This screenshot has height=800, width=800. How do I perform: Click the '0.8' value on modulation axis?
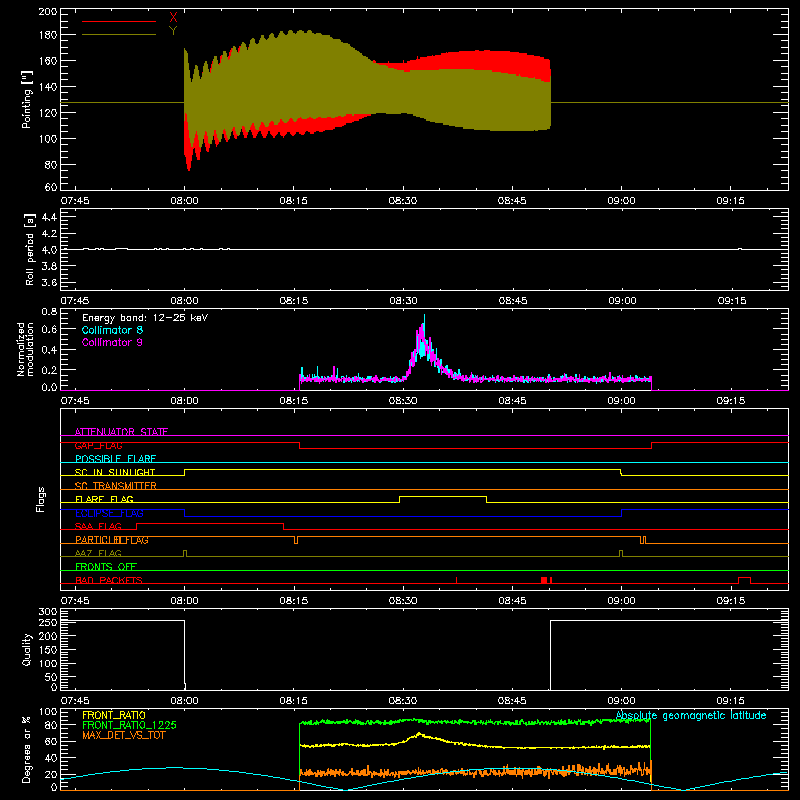click(x=49, y=311)
